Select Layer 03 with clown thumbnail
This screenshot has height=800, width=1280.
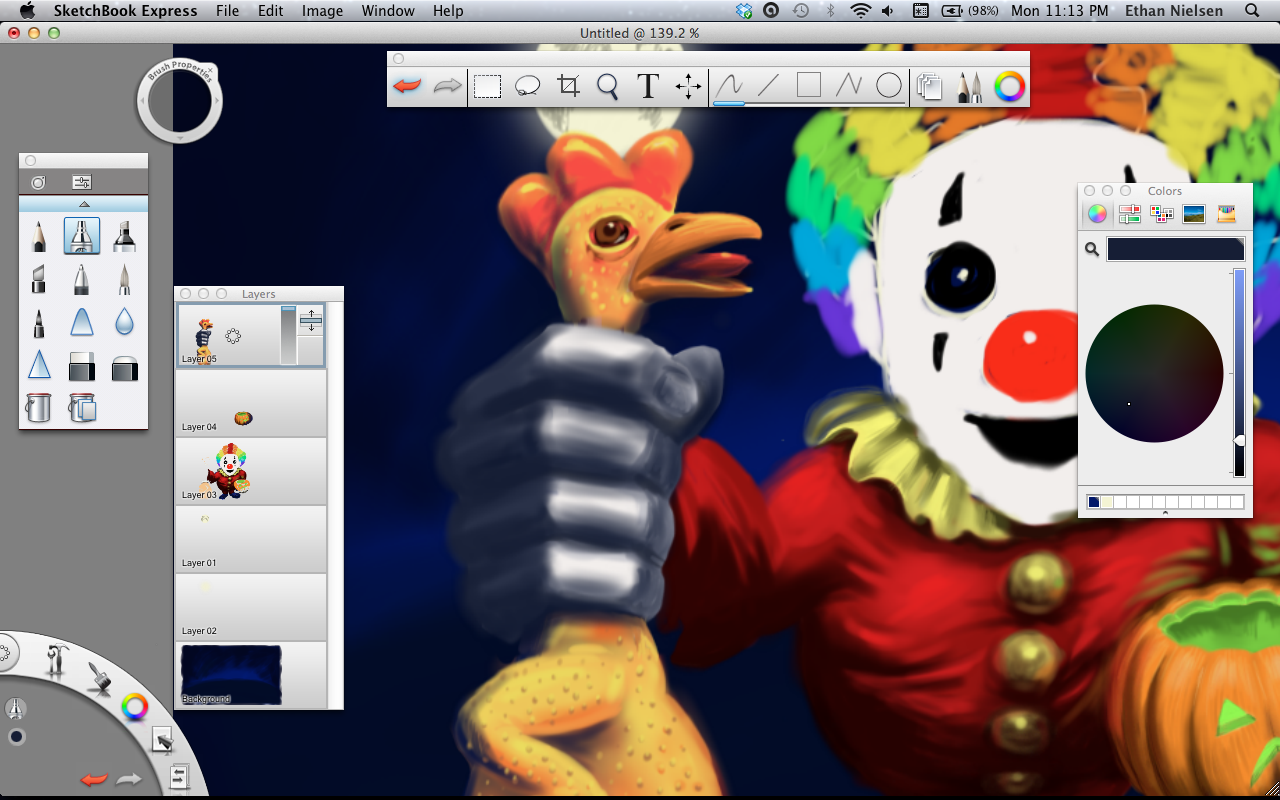point(251,471)
